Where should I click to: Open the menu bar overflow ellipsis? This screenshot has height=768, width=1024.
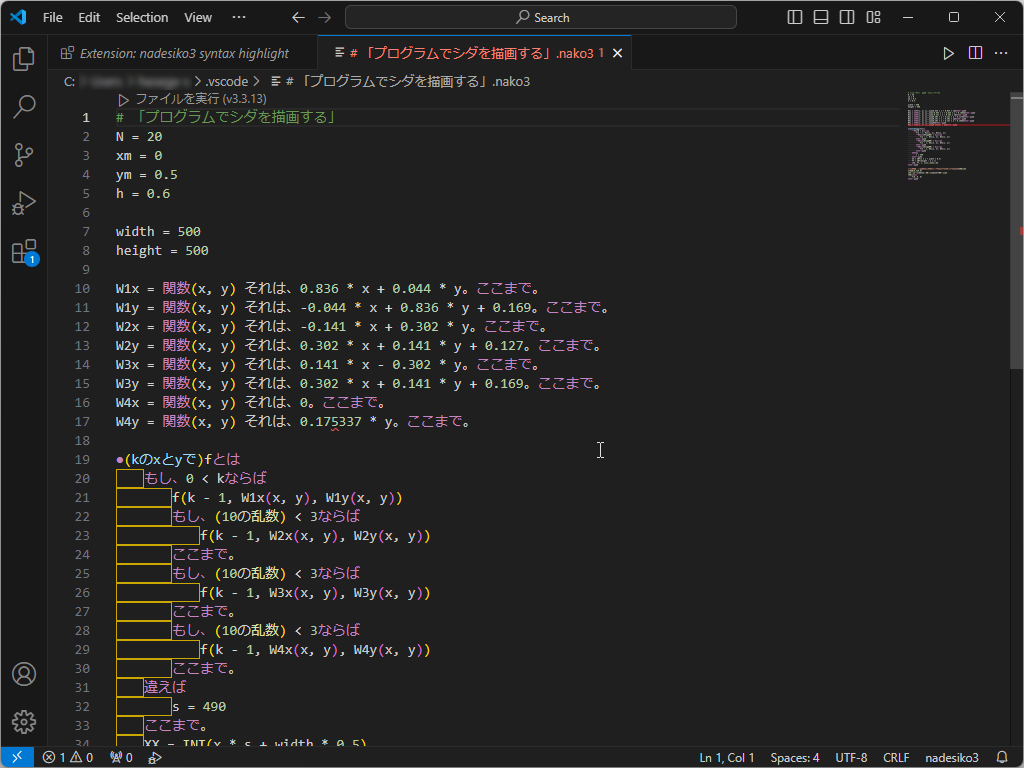tap(239, 17)
